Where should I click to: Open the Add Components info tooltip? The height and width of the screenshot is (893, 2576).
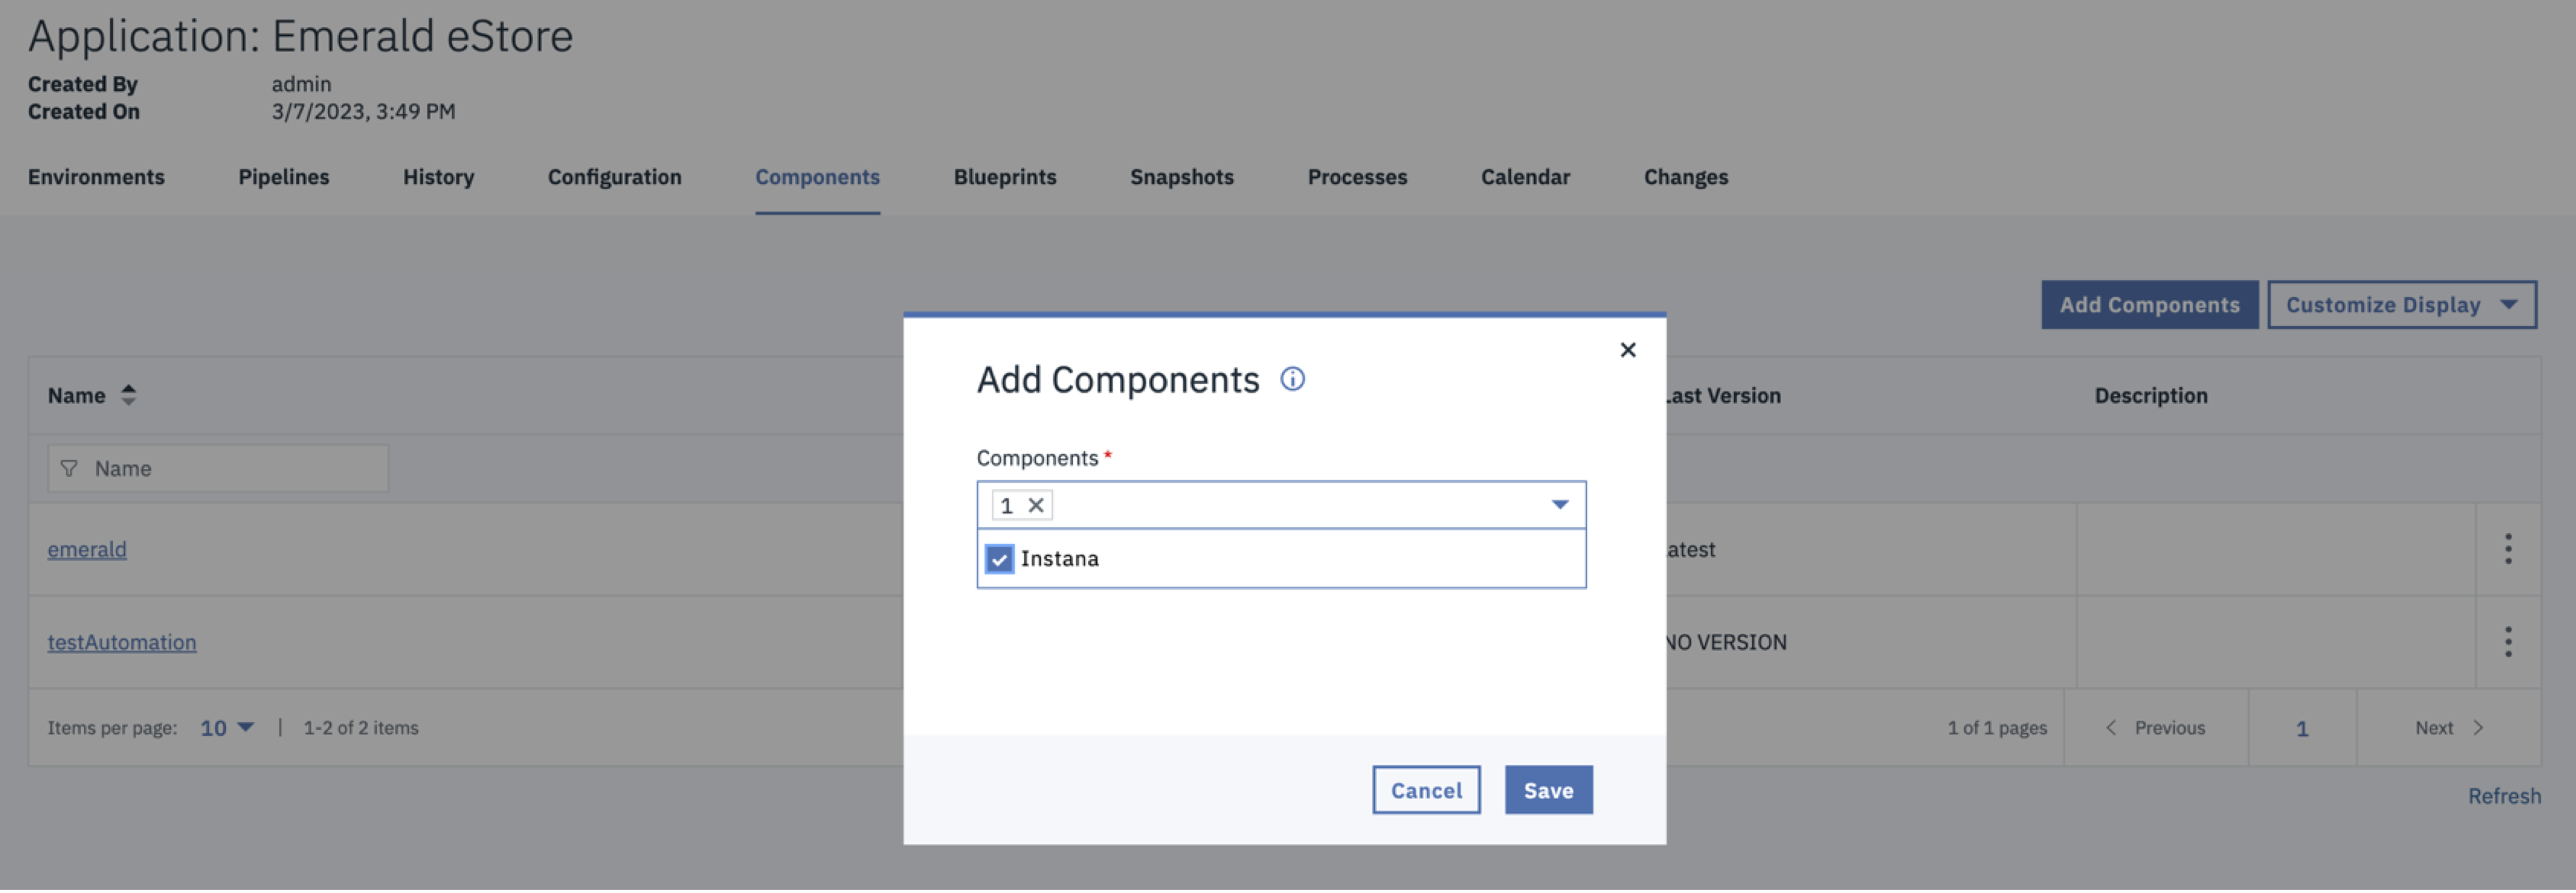(x=1292, y=379)
